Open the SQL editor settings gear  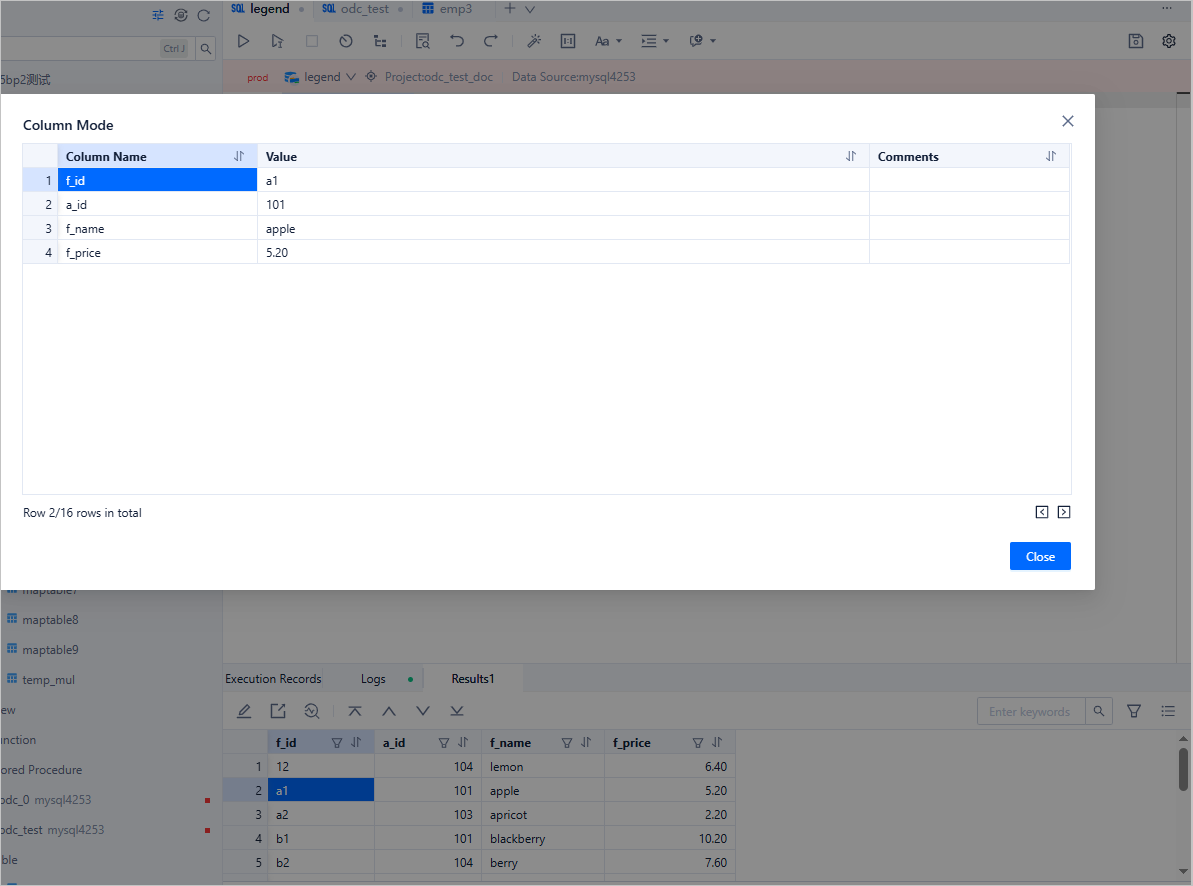(x=1168, y=41)
